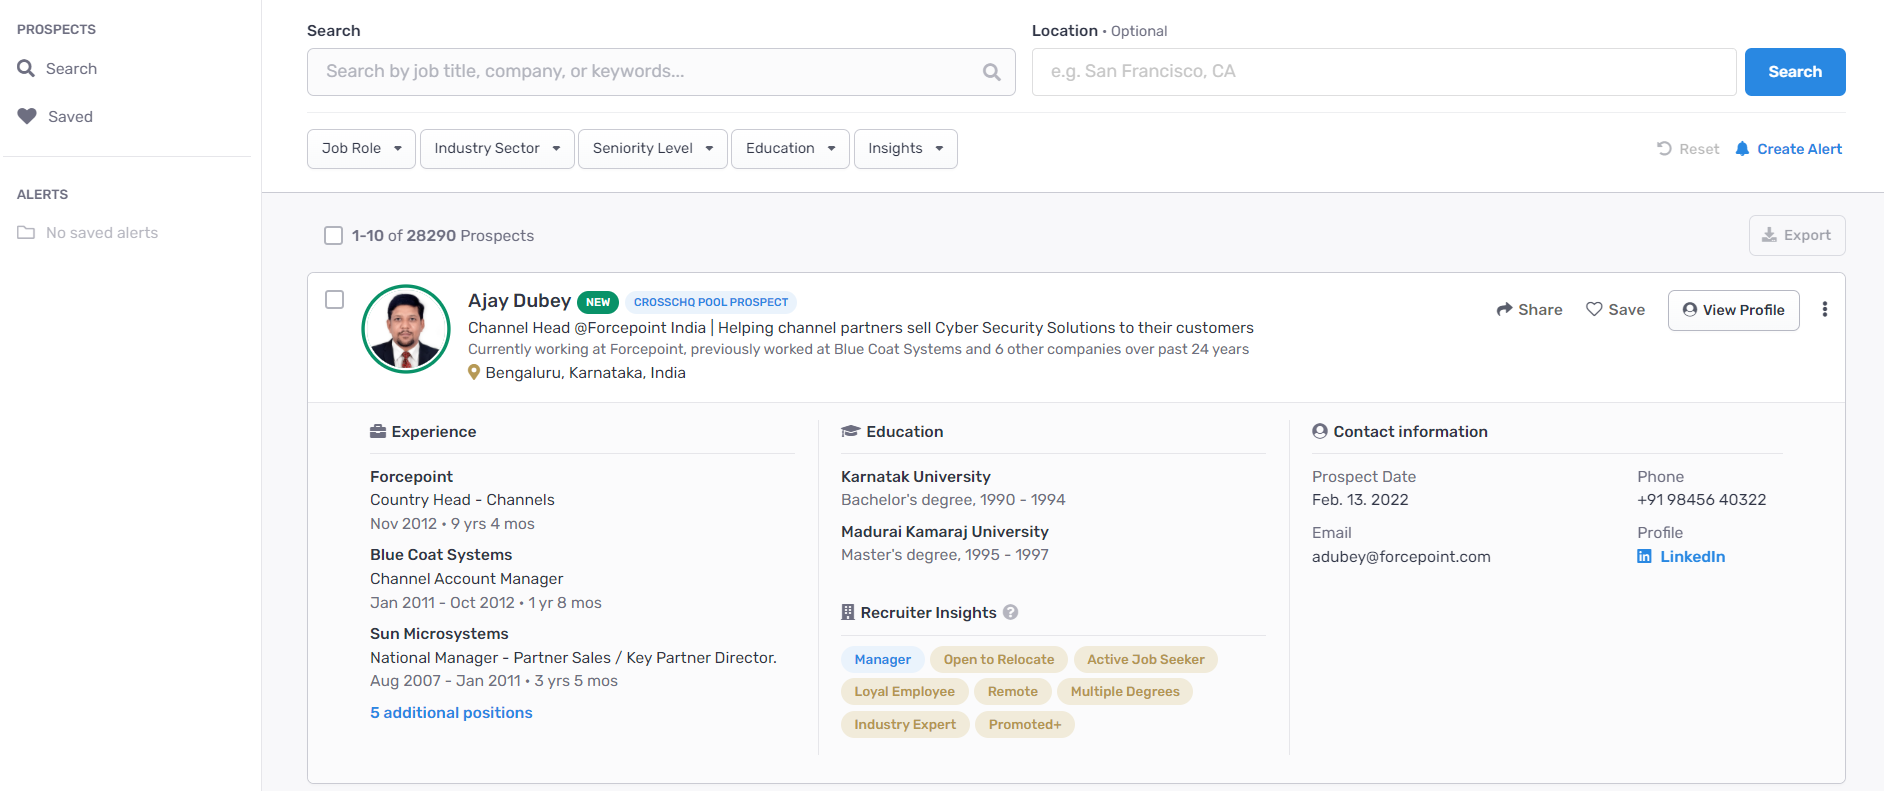Click the Contact information person icon
1884x791 pixels.
(x=1320, y=431)
